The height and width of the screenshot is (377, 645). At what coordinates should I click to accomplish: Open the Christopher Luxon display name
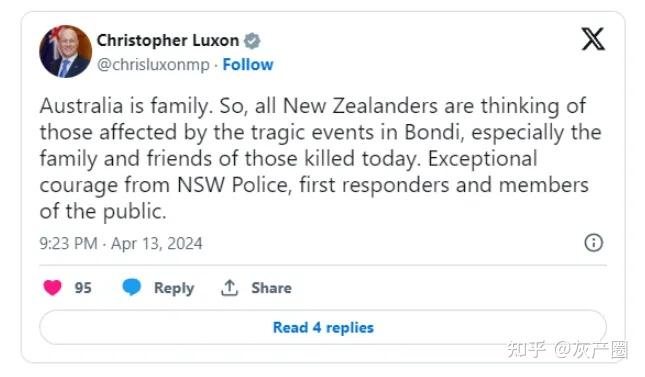click(x=167, y=41)
